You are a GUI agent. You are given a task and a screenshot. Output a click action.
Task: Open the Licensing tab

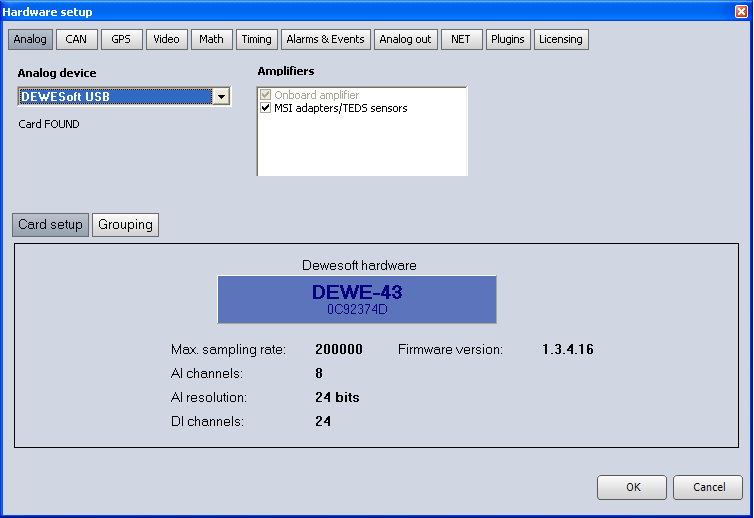[561, 39]
